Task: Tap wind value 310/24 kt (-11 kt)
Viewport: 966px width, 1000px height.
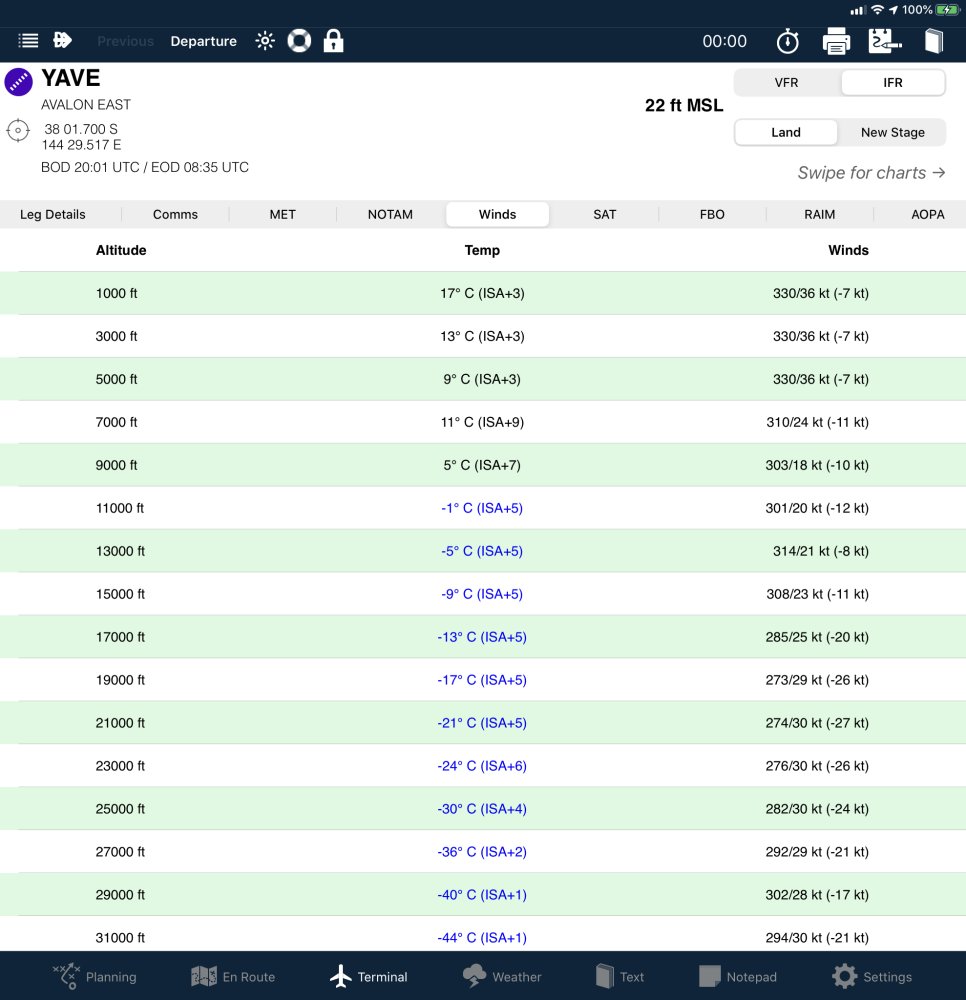Action: [x=817, y=422]
